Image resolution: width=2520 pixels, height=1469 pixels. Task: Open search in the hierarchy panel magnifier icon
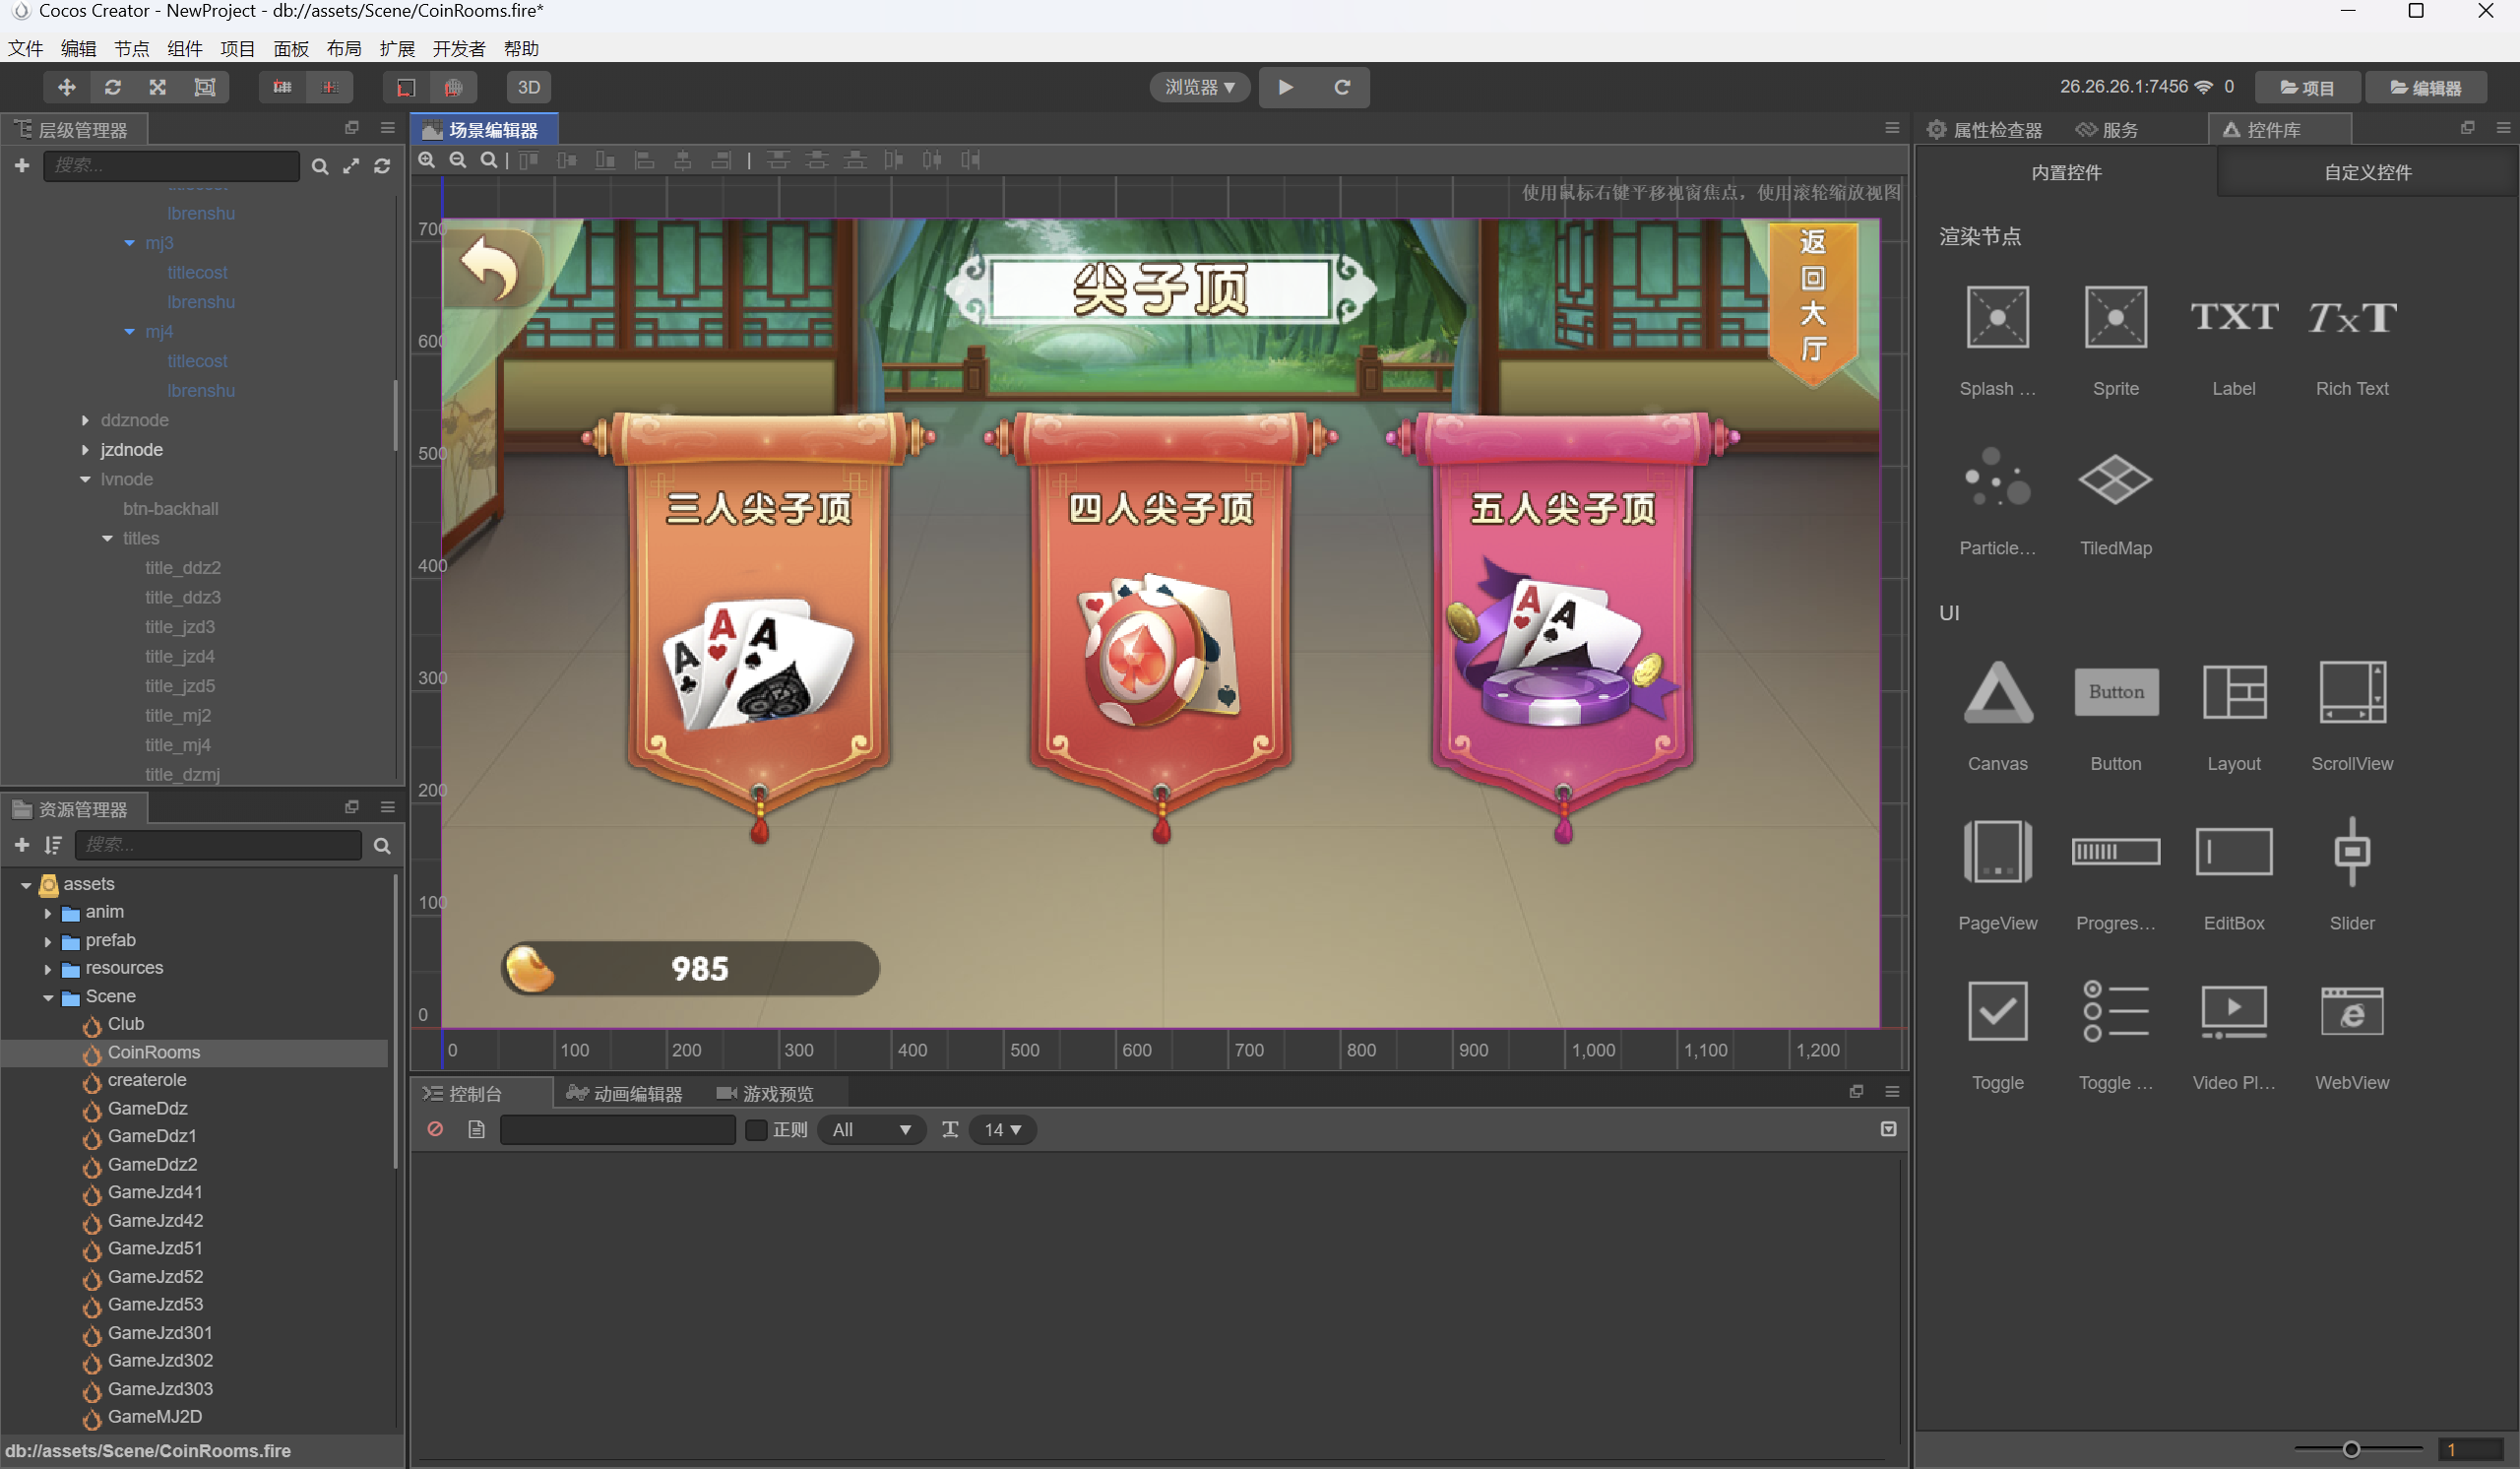[x=319, y=166]
